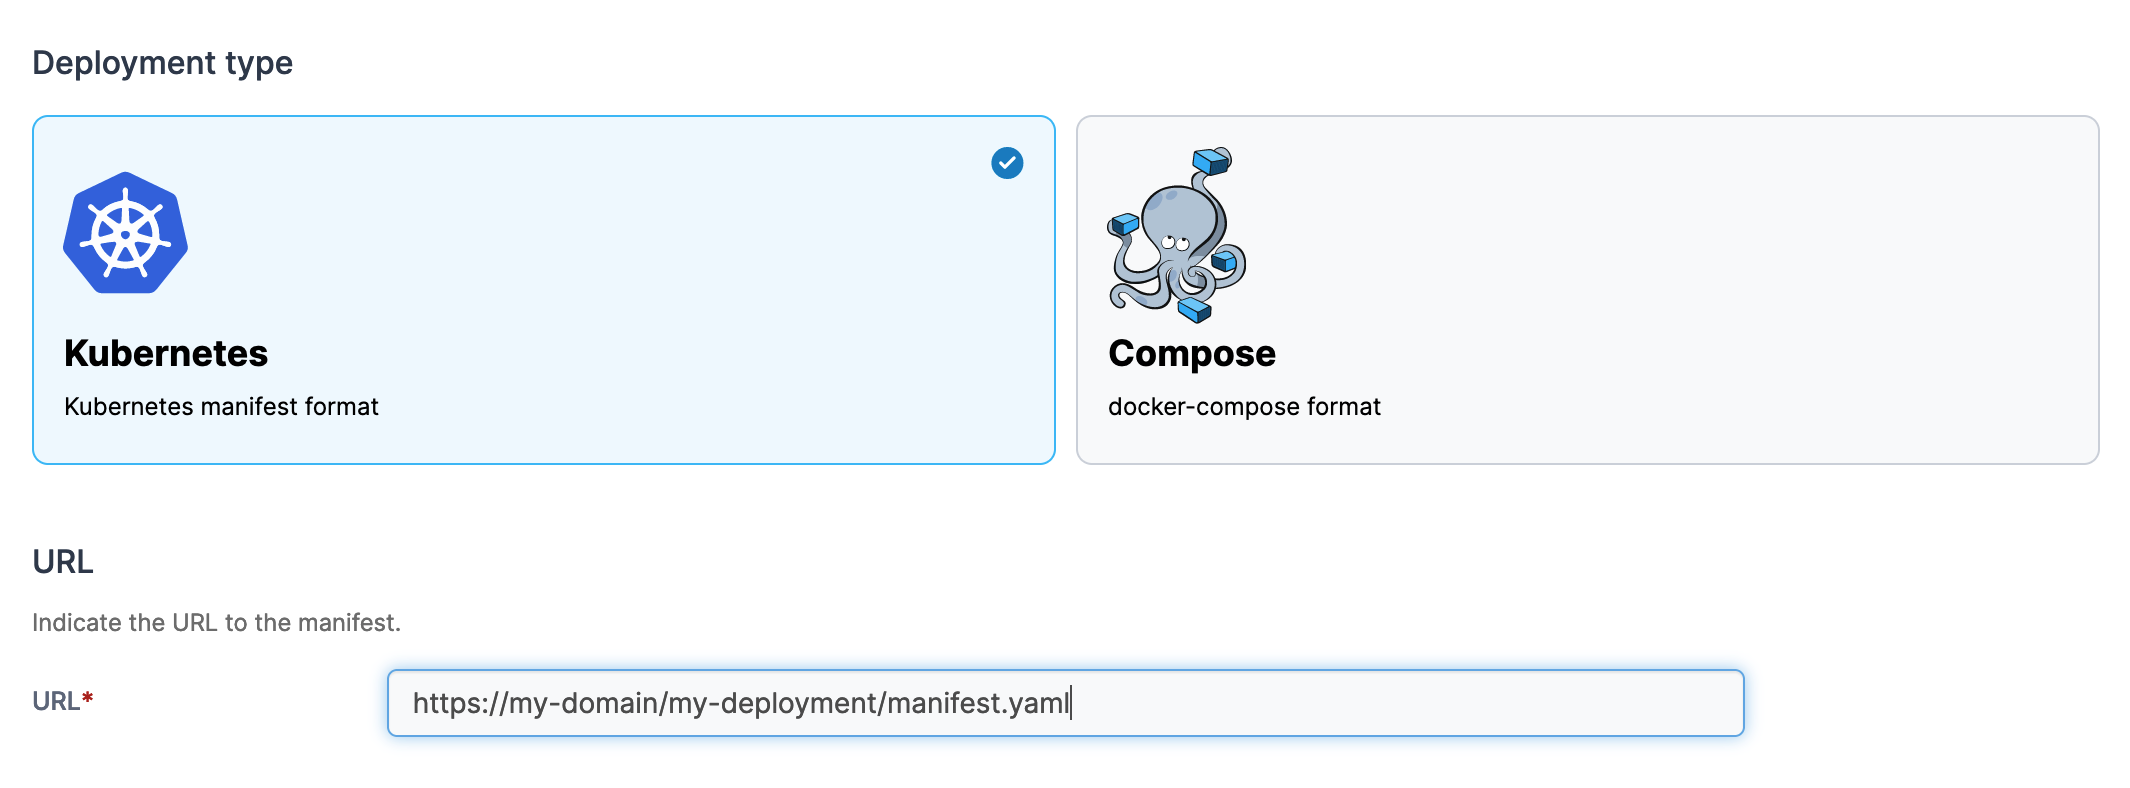Click the 'https://my-domain' part of the URL
The height and width of the screenshot is (788, 2130).
(x=534, y=703)
